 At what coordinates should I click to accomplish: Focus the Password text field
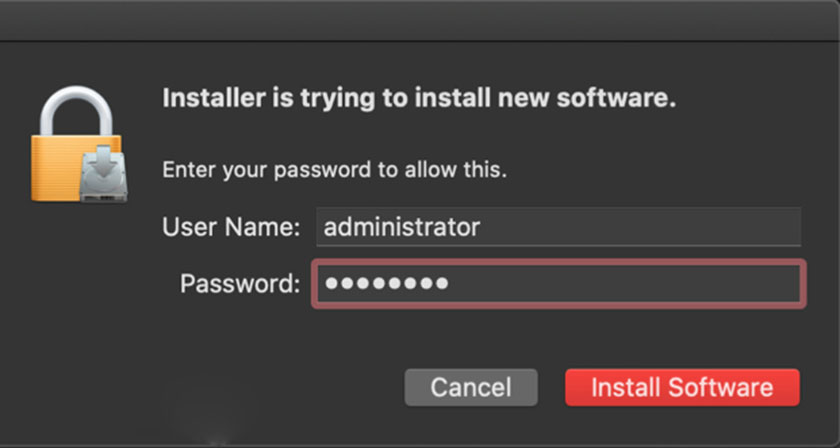coord(558,284)
